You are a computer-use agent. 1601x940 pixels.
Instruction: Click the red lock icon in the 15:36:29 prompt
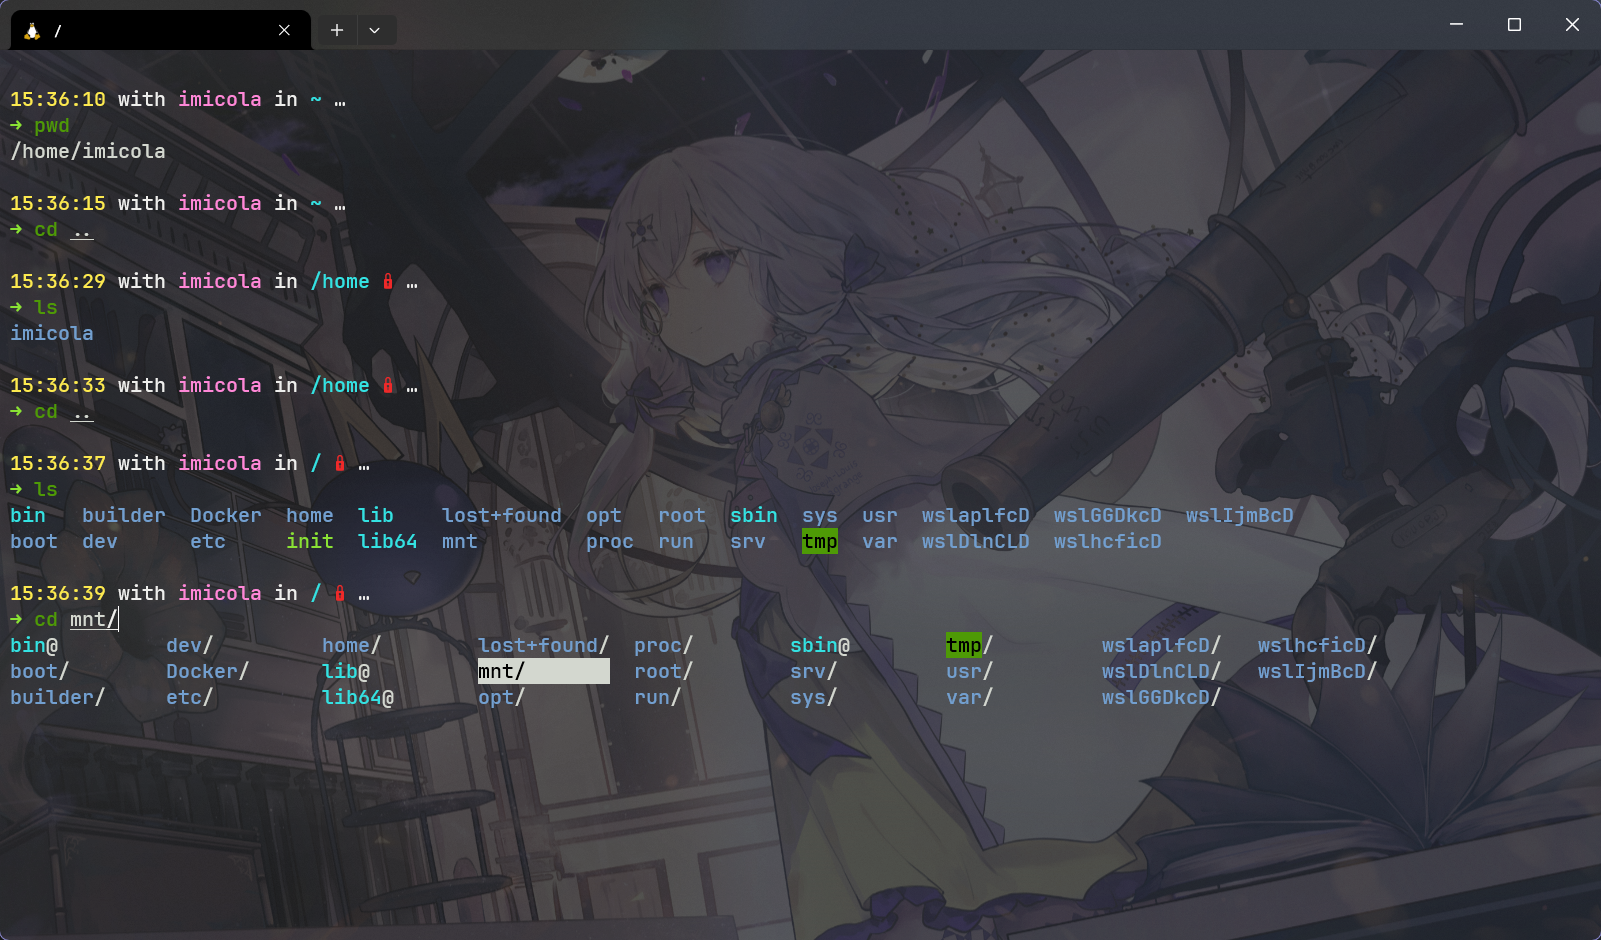(388, 282)
